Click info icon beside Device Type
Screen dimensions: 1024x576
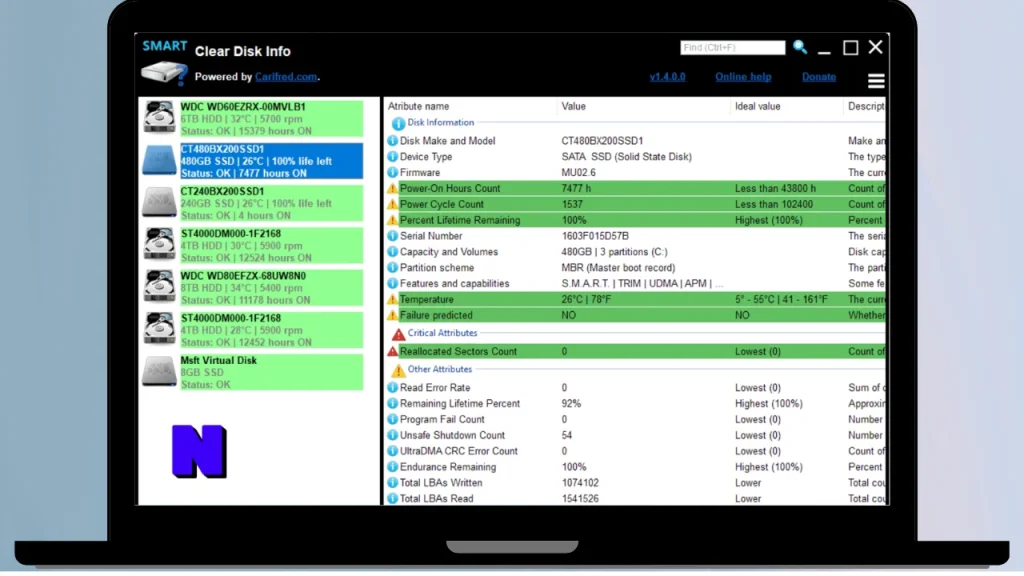392,157
